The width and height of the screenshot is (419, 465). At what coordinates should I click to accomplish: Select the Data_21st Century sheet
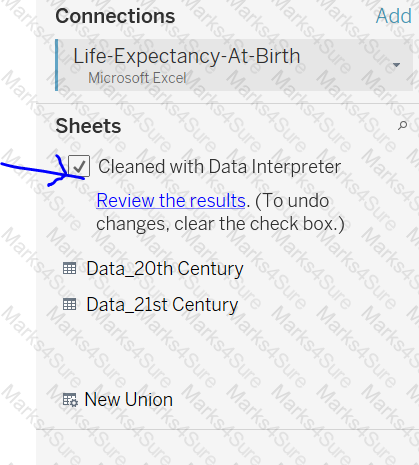(x=162, y=304)
